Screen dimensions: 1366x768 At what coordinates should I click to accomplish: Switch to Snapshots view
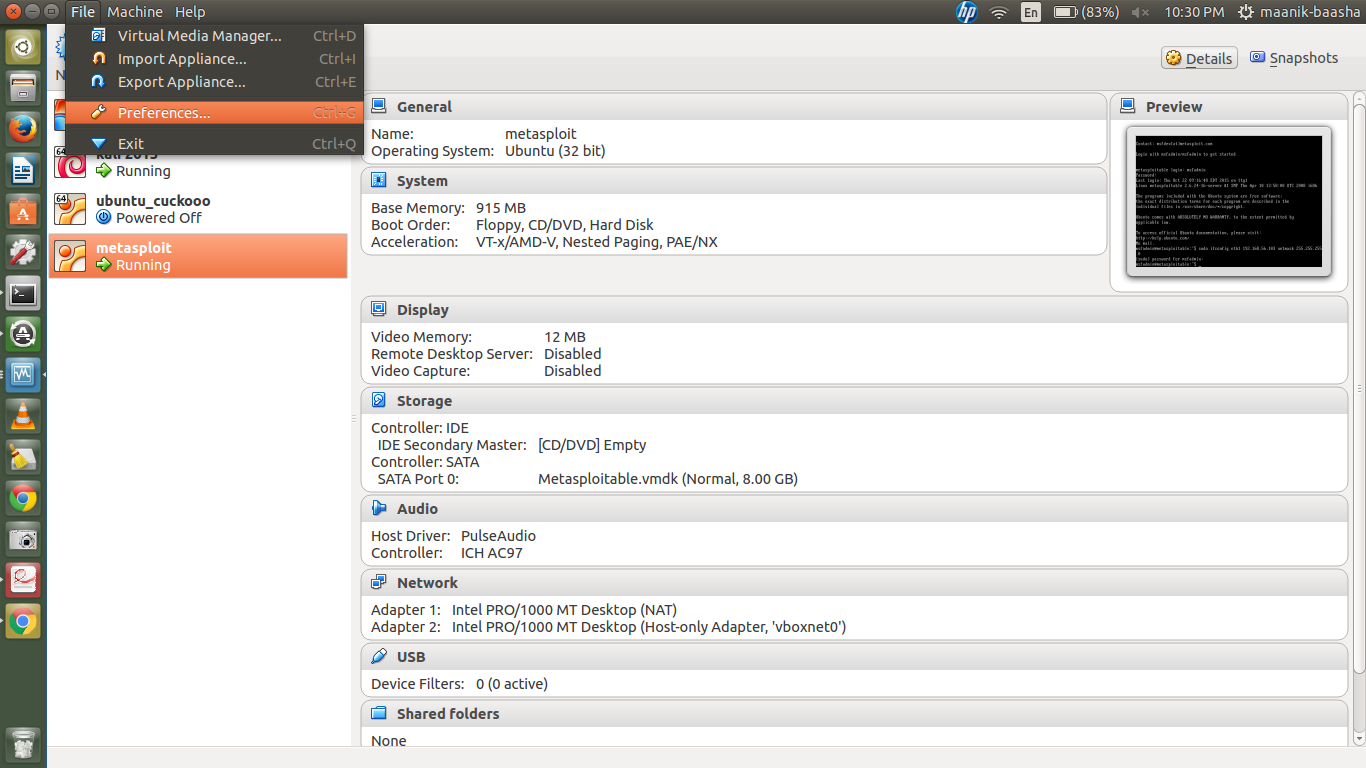click(x=1293, y=58)
